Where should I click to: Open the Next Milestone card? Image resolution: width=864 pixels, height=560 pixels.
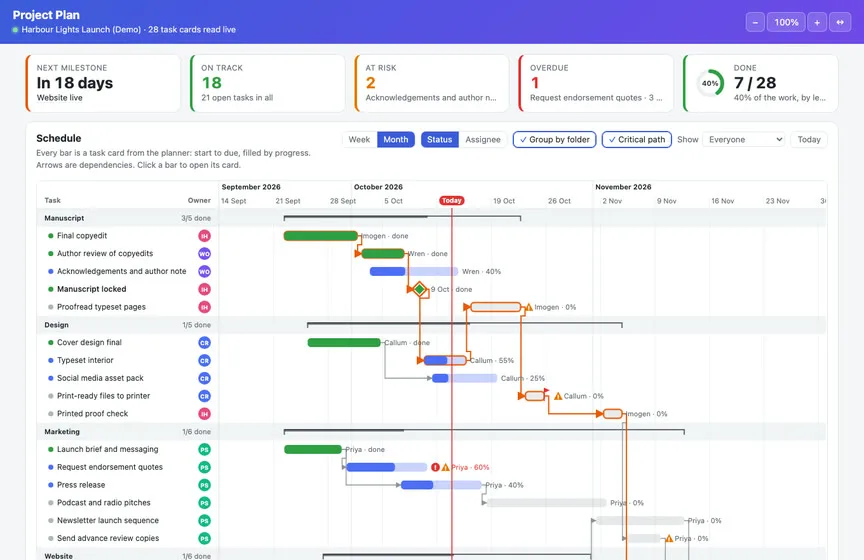103,83
